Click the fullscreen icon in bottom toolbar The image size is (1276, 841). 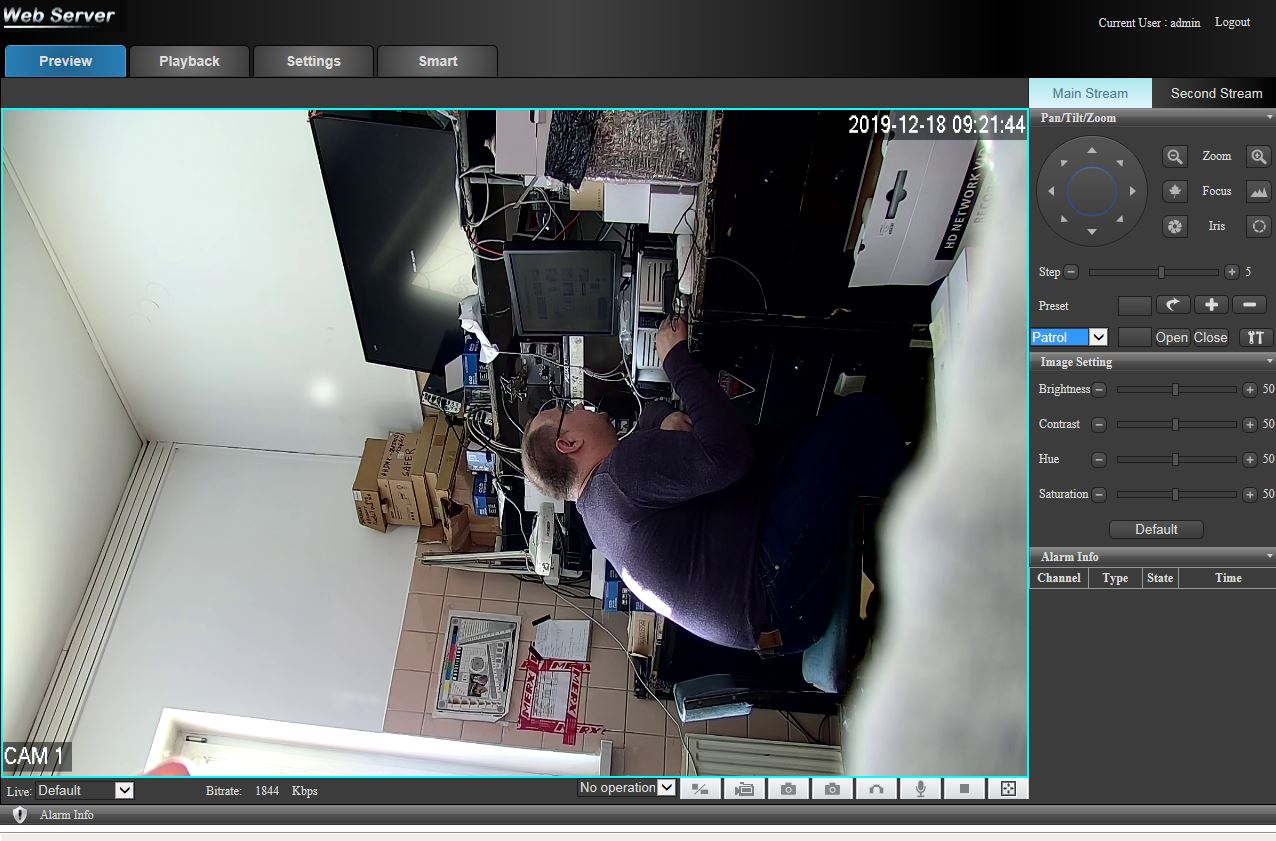1008,789
